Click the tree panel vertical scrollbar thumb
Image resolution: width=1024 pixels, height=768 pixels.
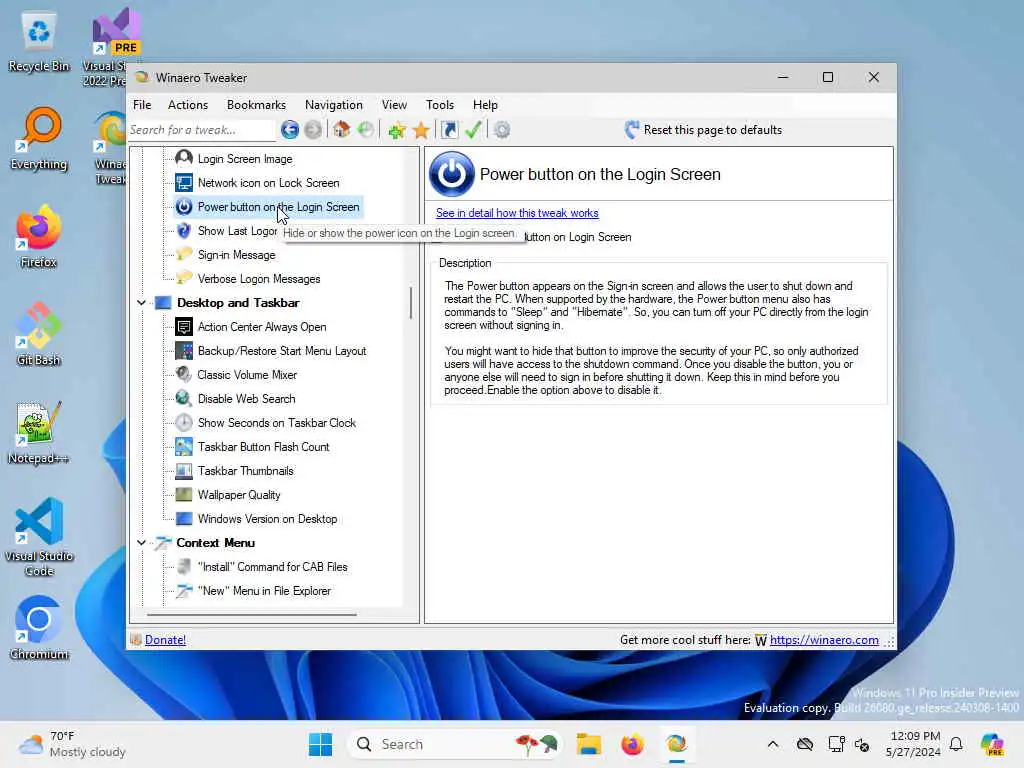coord(411,303)
